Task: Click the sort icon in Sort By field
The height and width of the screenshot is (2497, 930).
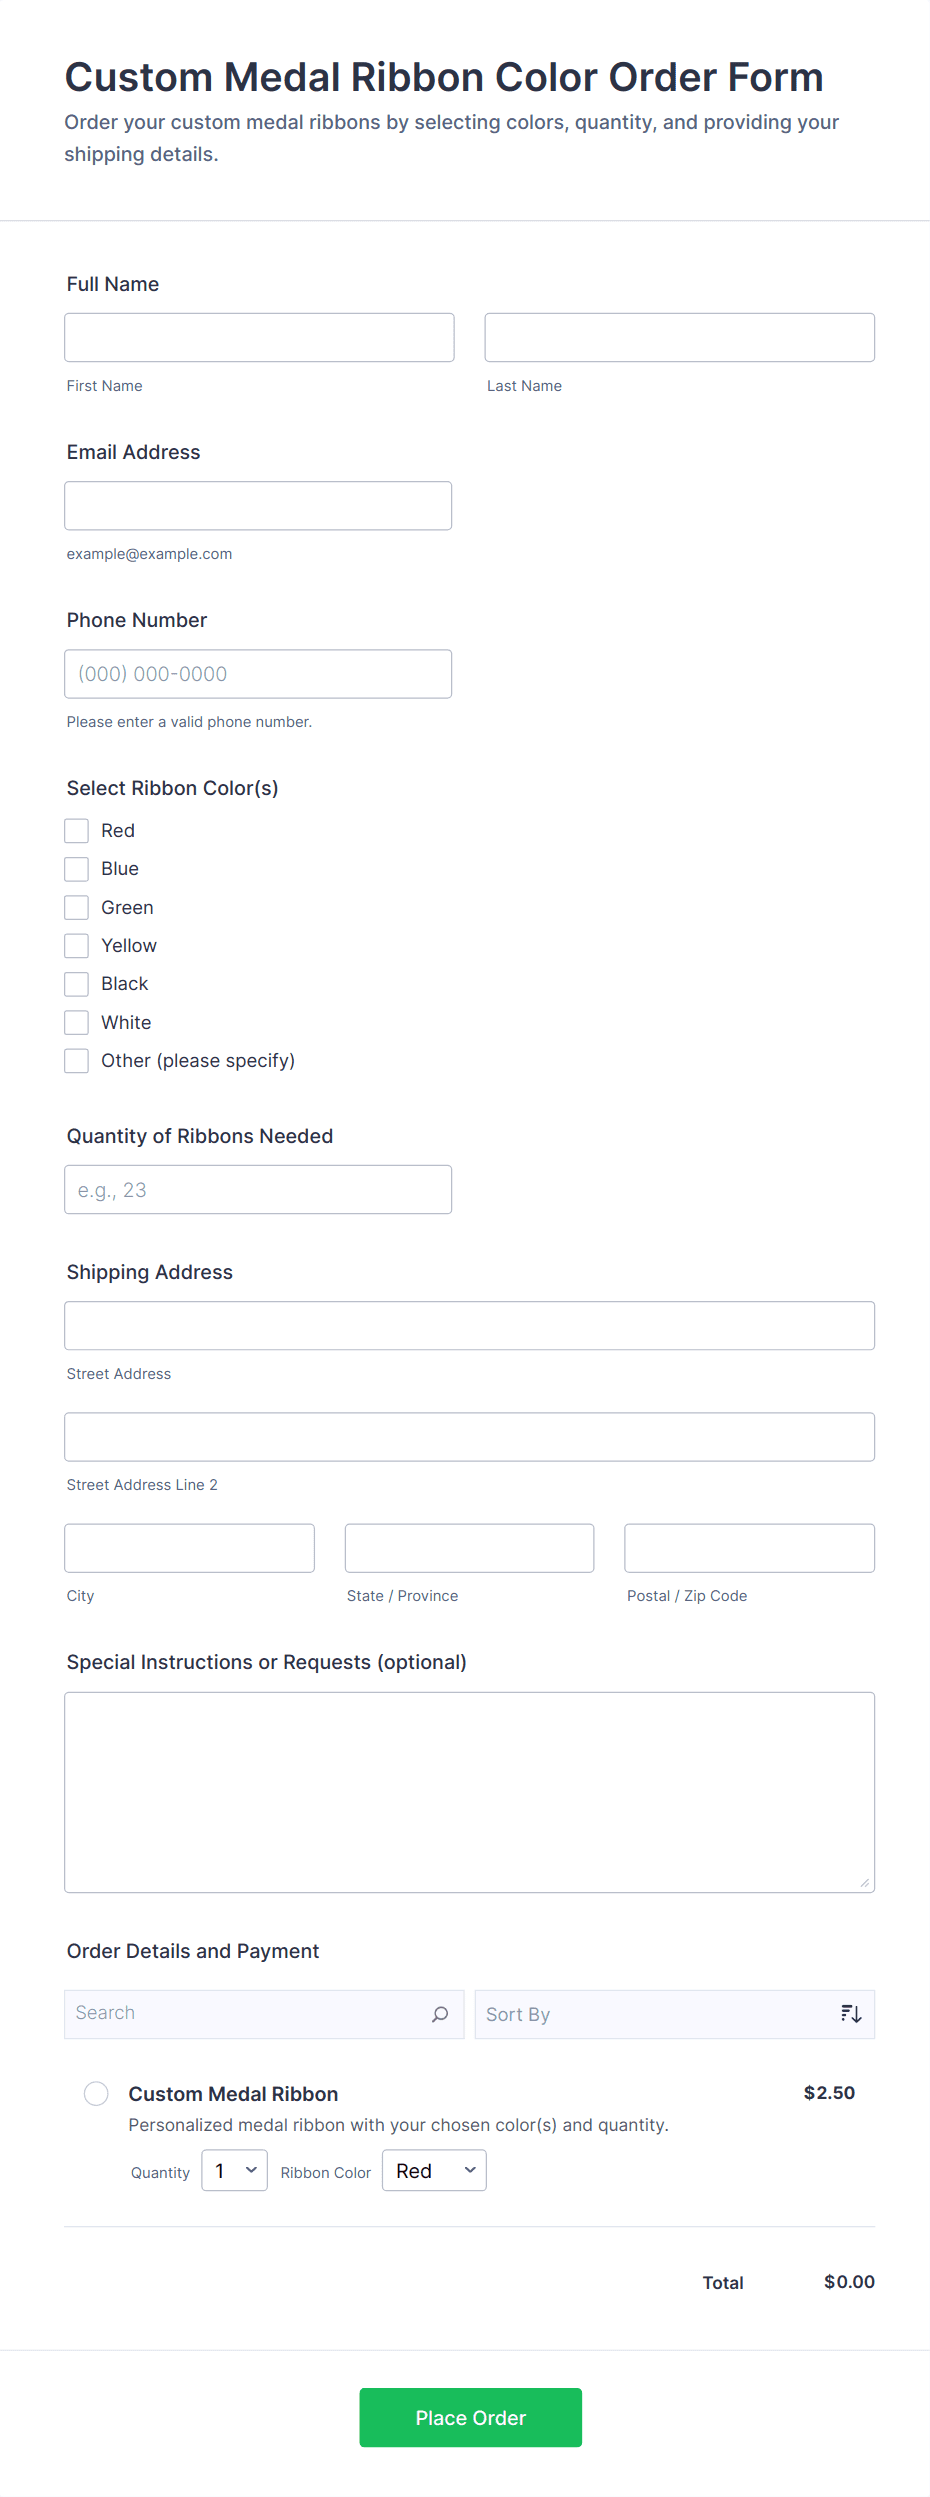Action: [x=850, y=2013]
